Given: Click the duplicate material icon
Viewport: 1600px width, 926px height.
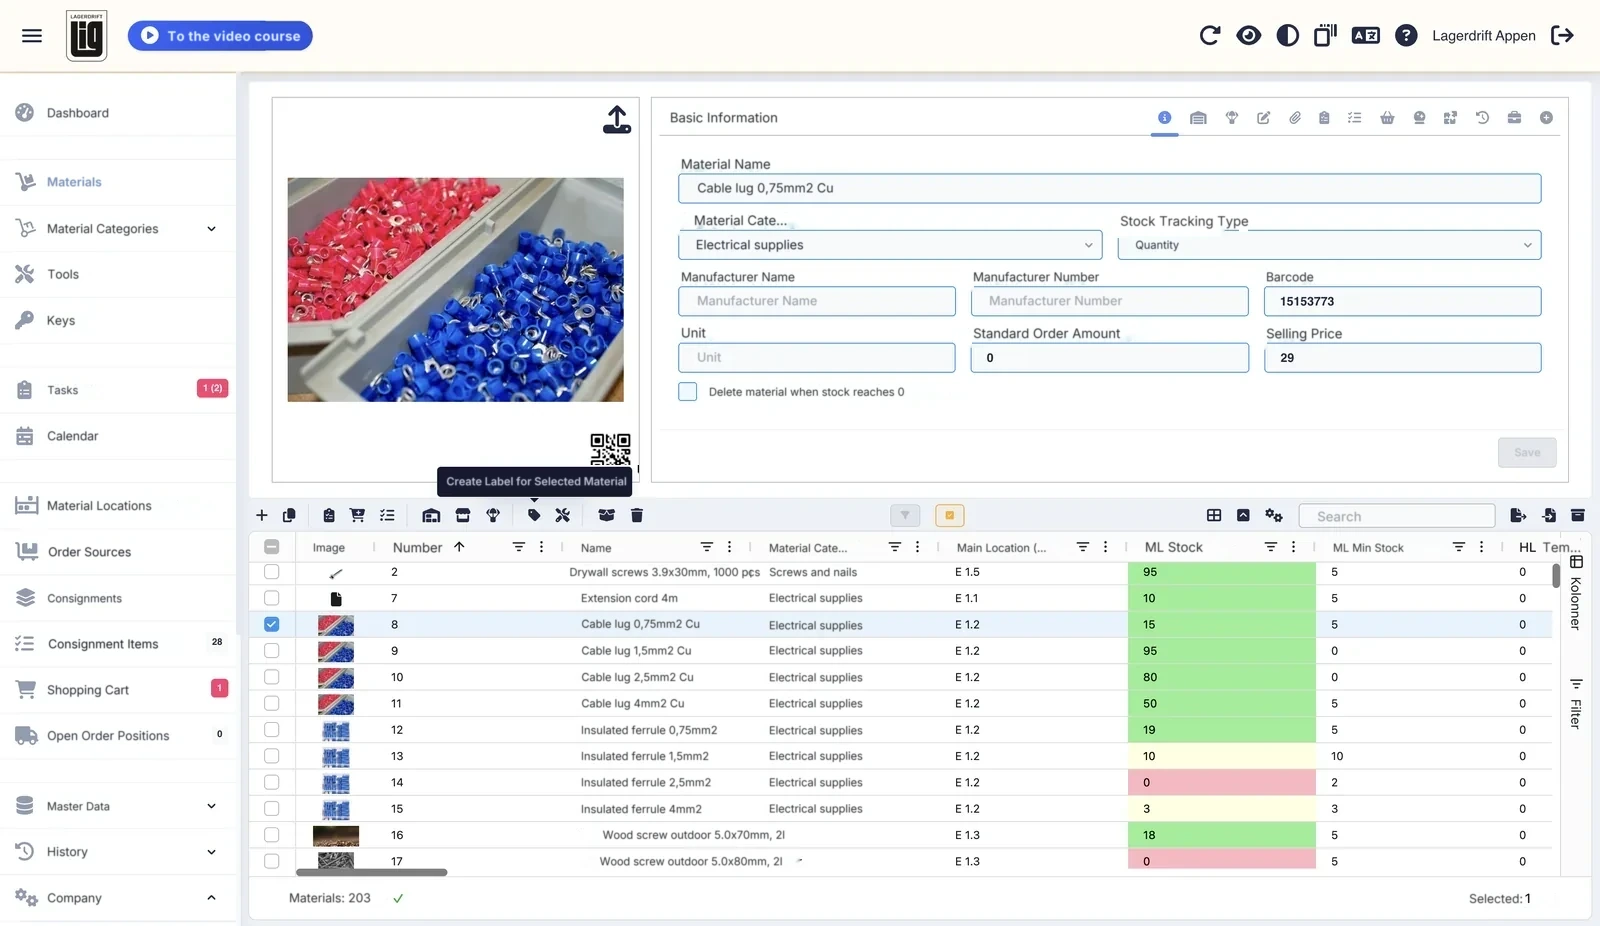Looking at the screenshot, I should 289,515.
